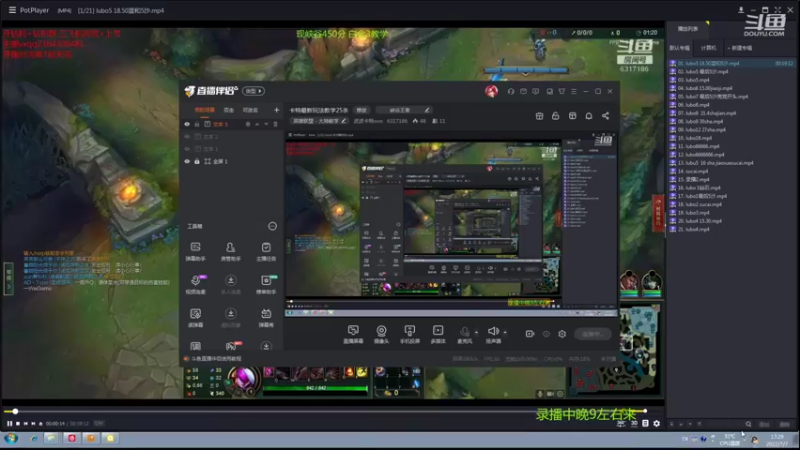Delete the 文本 3 layer with trash icon

coord(276,124)
